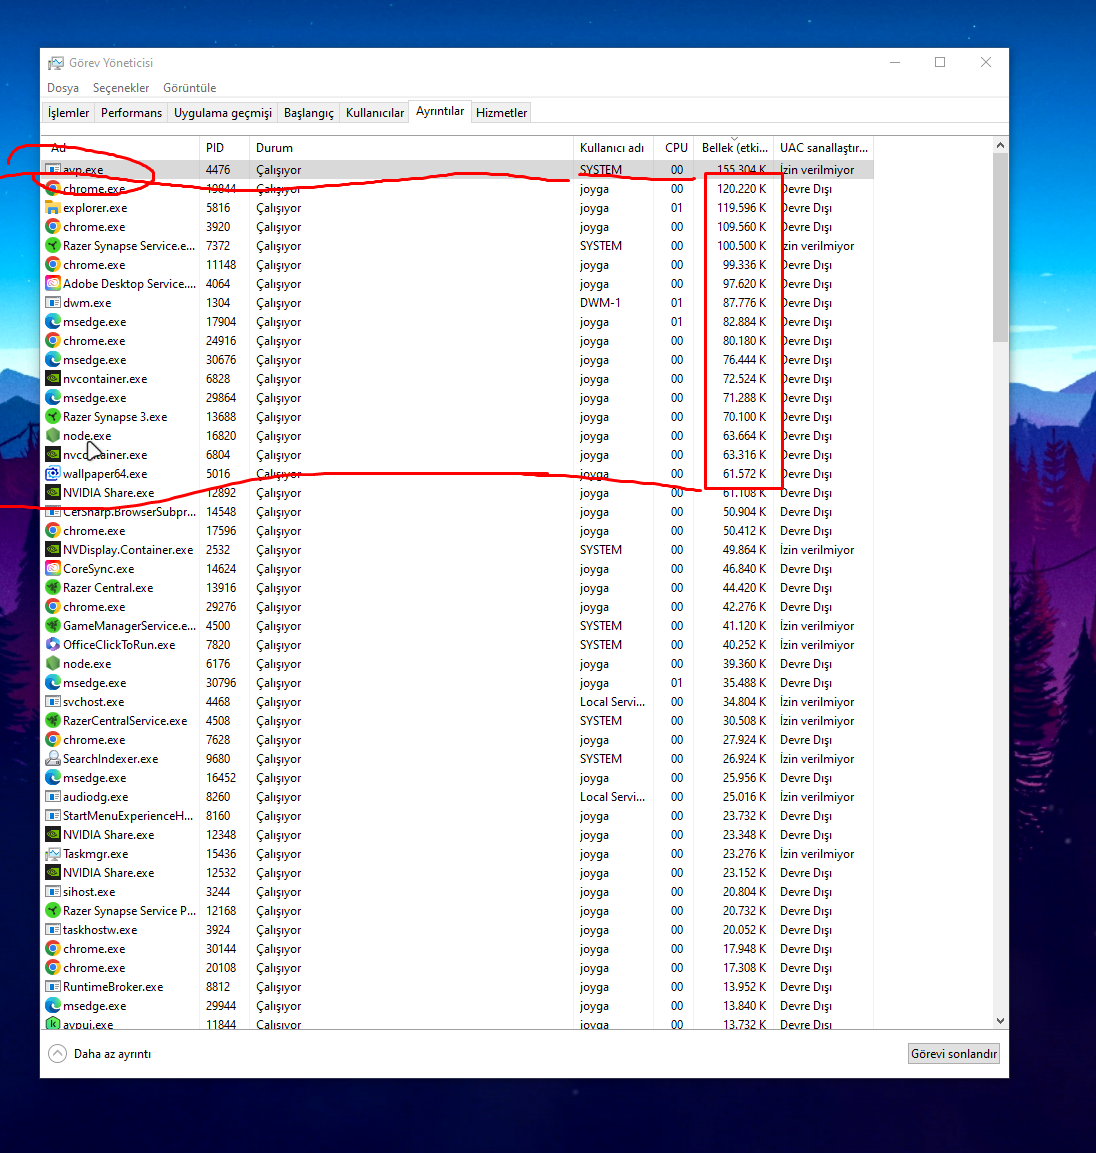The width and height of the screenshot is (1096, 1153).
Task: Click the OfficeClickToRun.exe icon
Action: click(52, 645)
